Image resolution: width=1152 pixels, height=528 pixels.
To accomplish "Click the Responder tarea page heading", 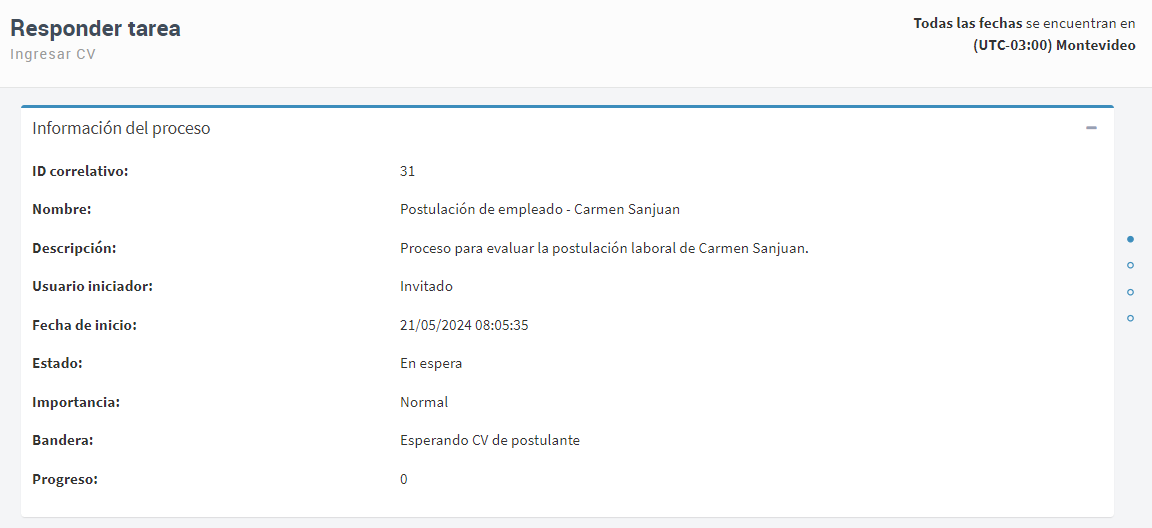I will [96, 28].
